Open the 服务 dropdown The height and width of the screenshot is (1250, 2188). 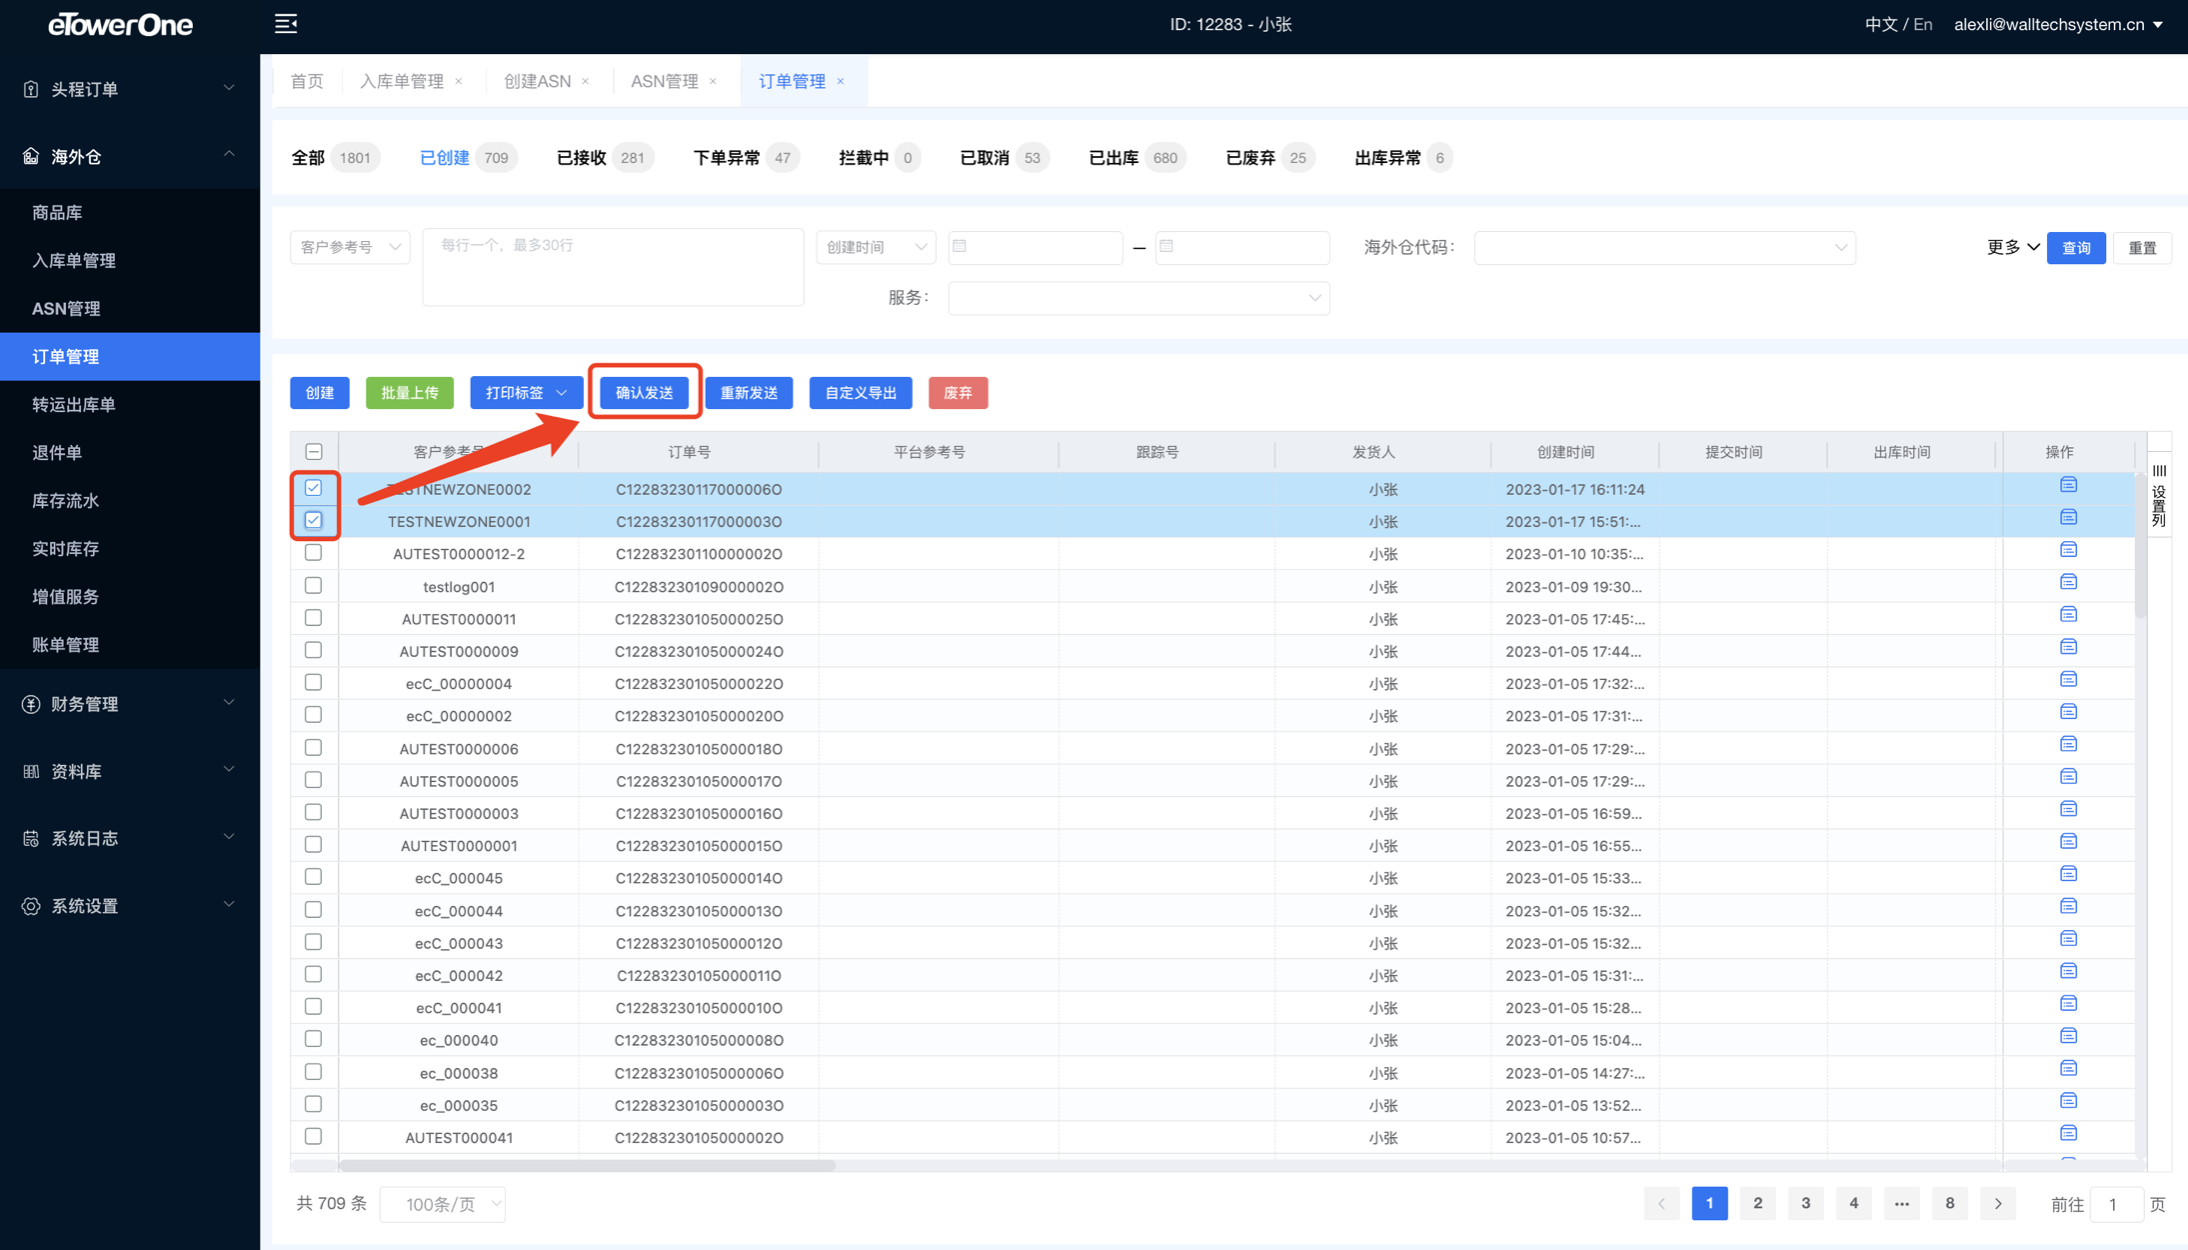click(1139, 298)
